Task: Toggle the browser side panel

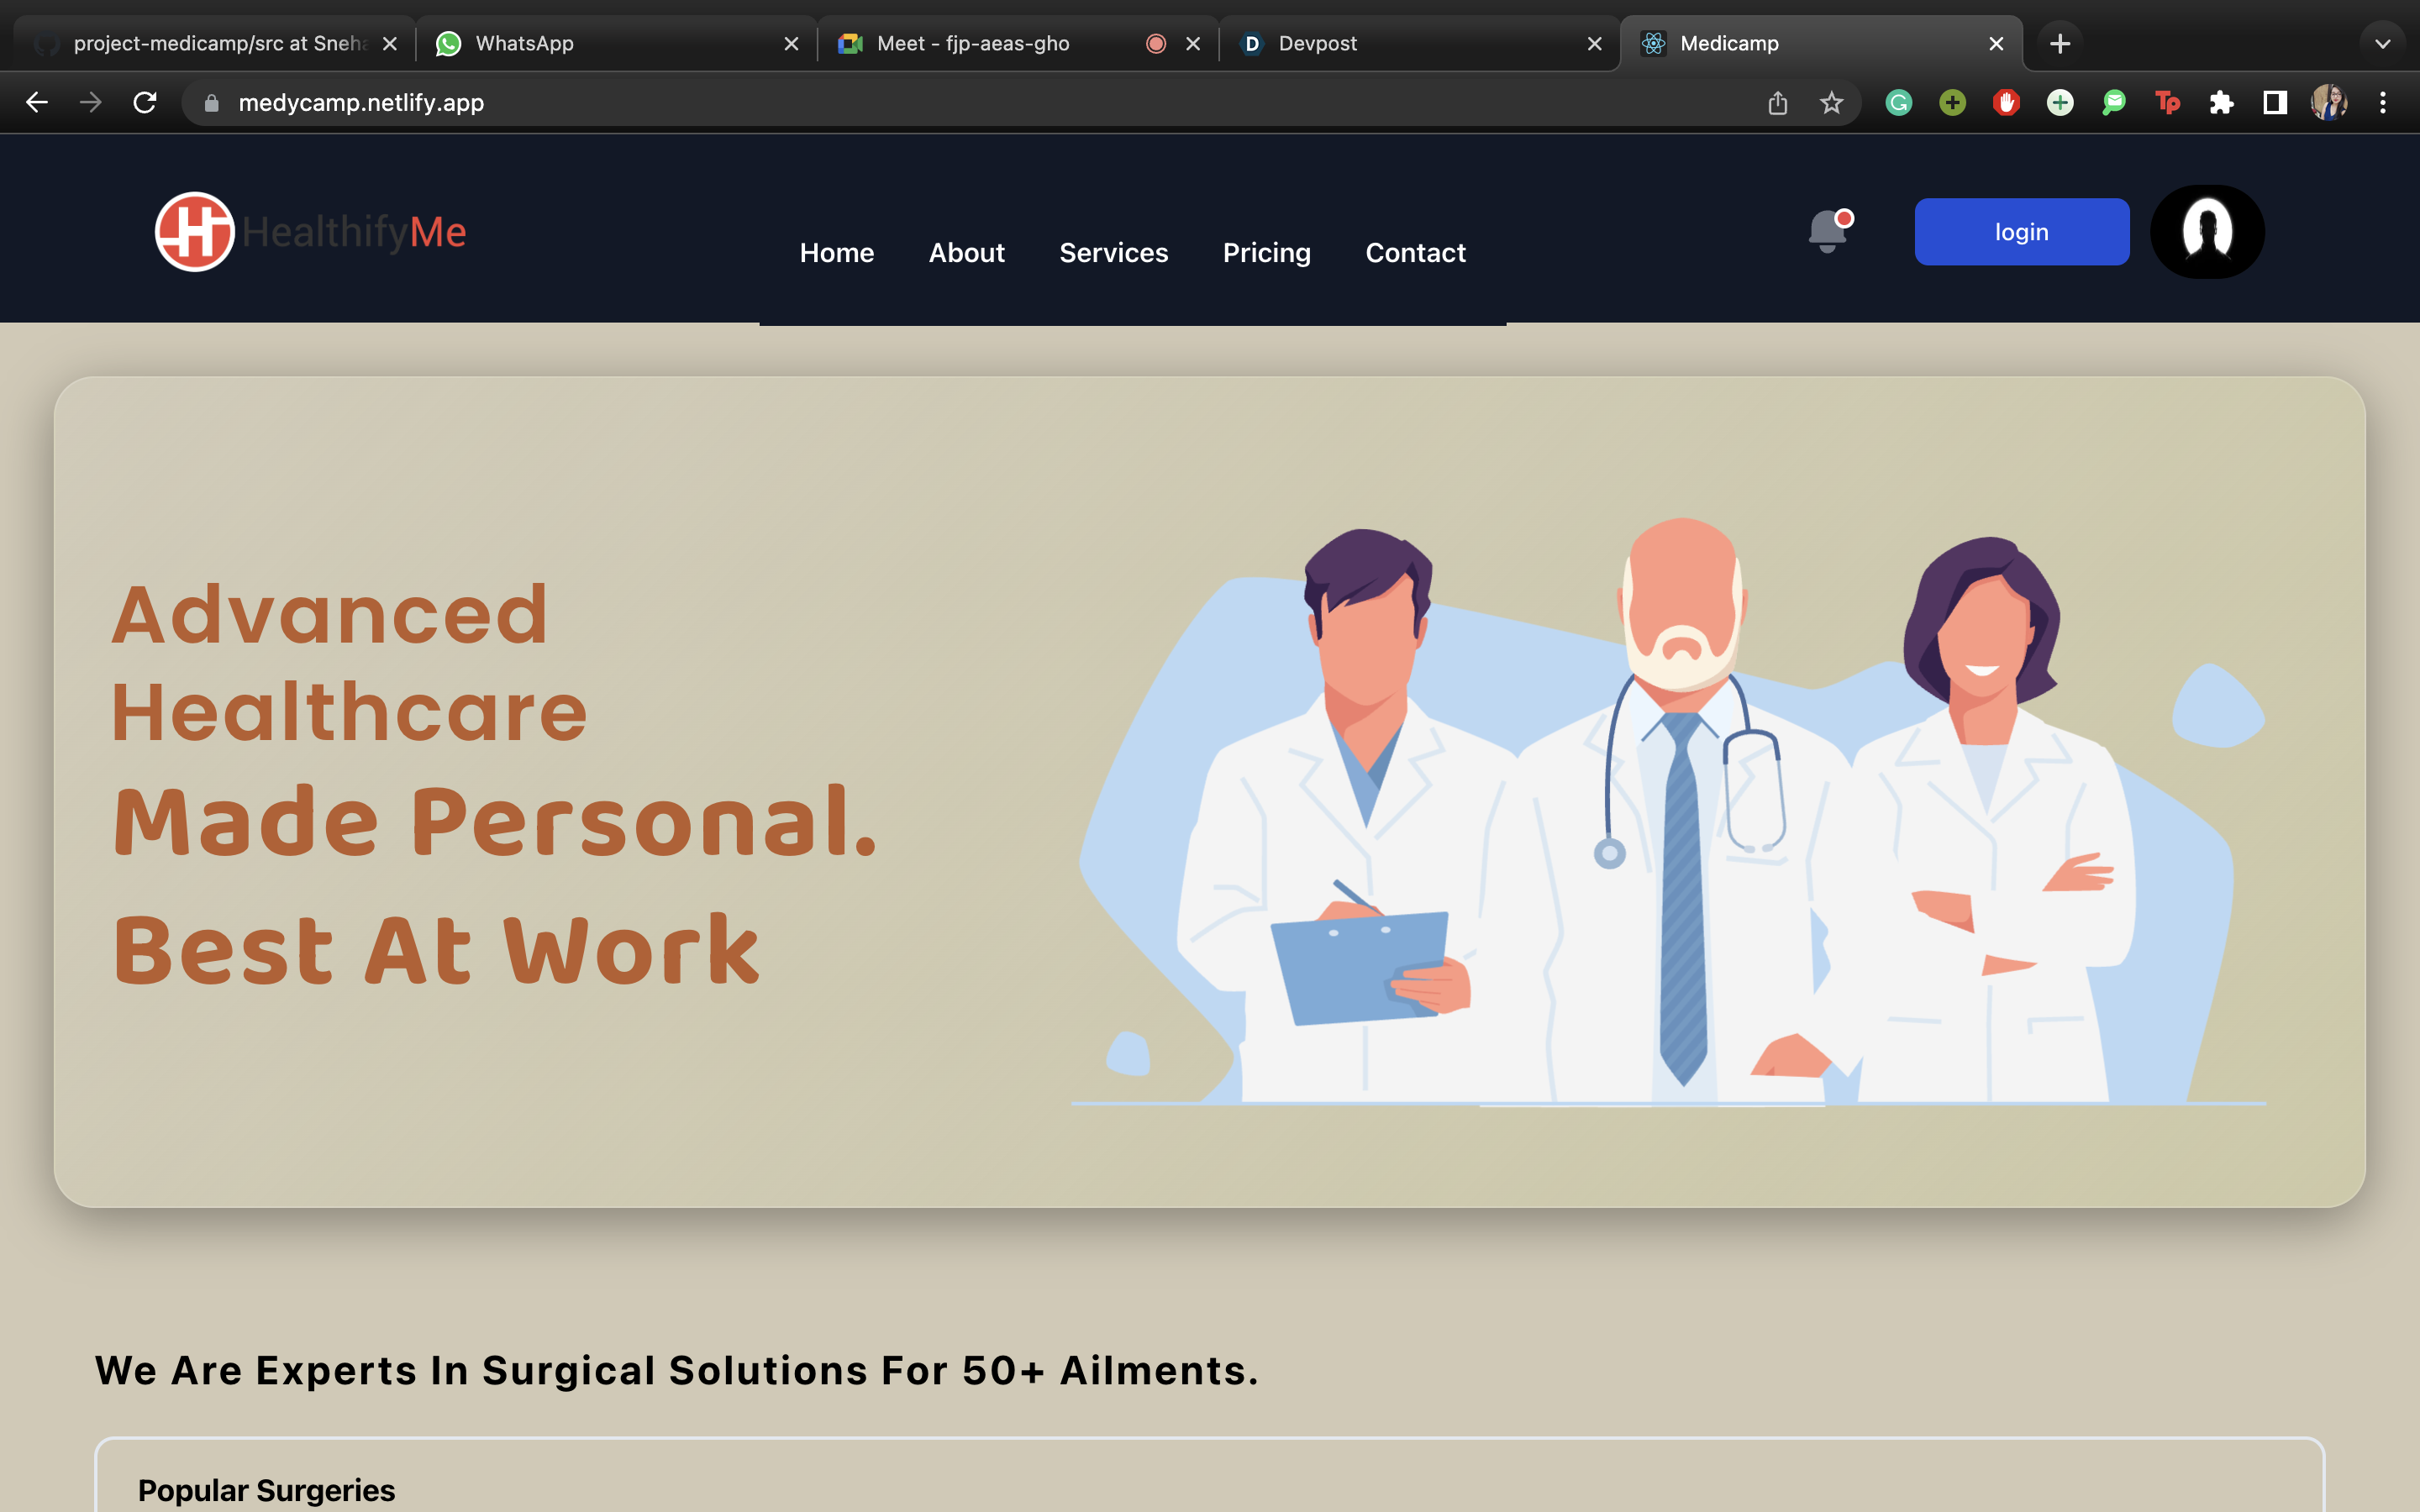Action: click(x=2275, y=102)
